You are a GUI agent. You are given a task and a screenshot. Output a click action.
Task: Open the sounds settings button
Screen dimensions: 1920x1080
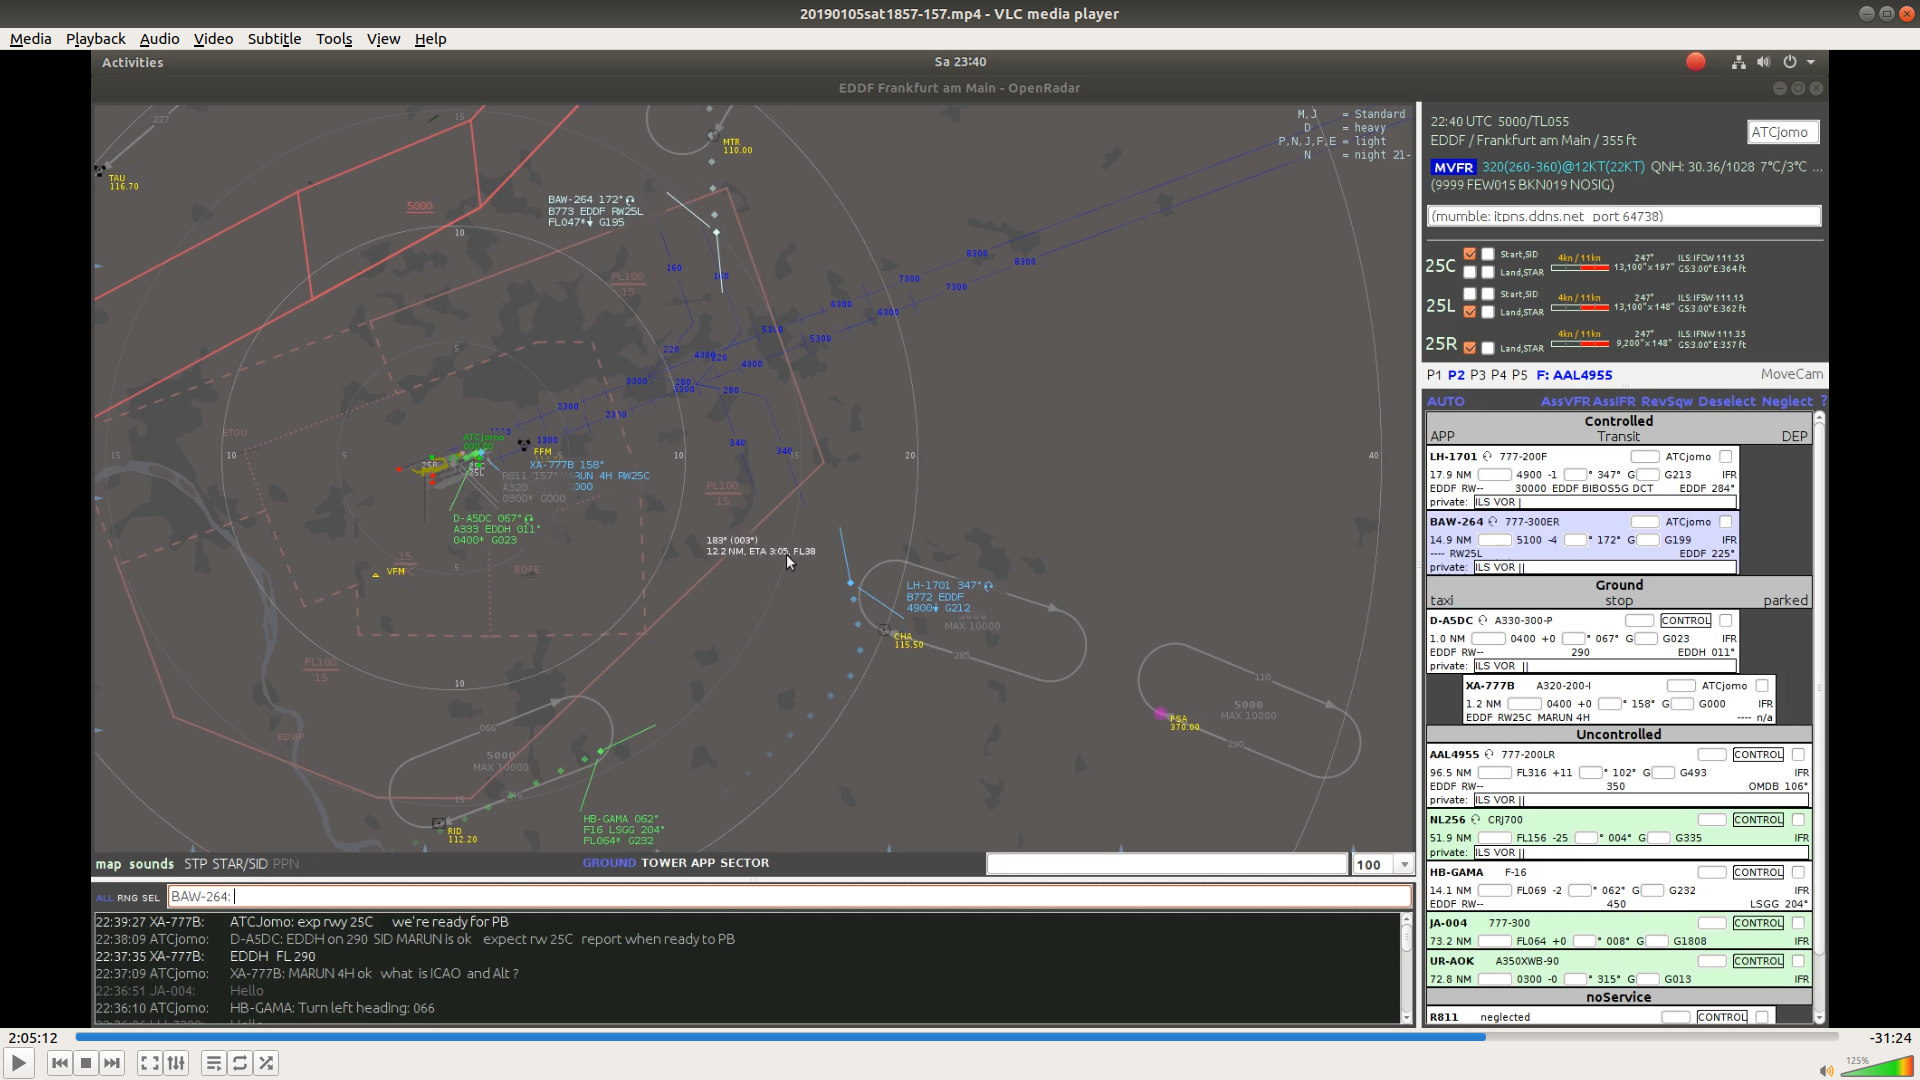(x=151, y=864)
